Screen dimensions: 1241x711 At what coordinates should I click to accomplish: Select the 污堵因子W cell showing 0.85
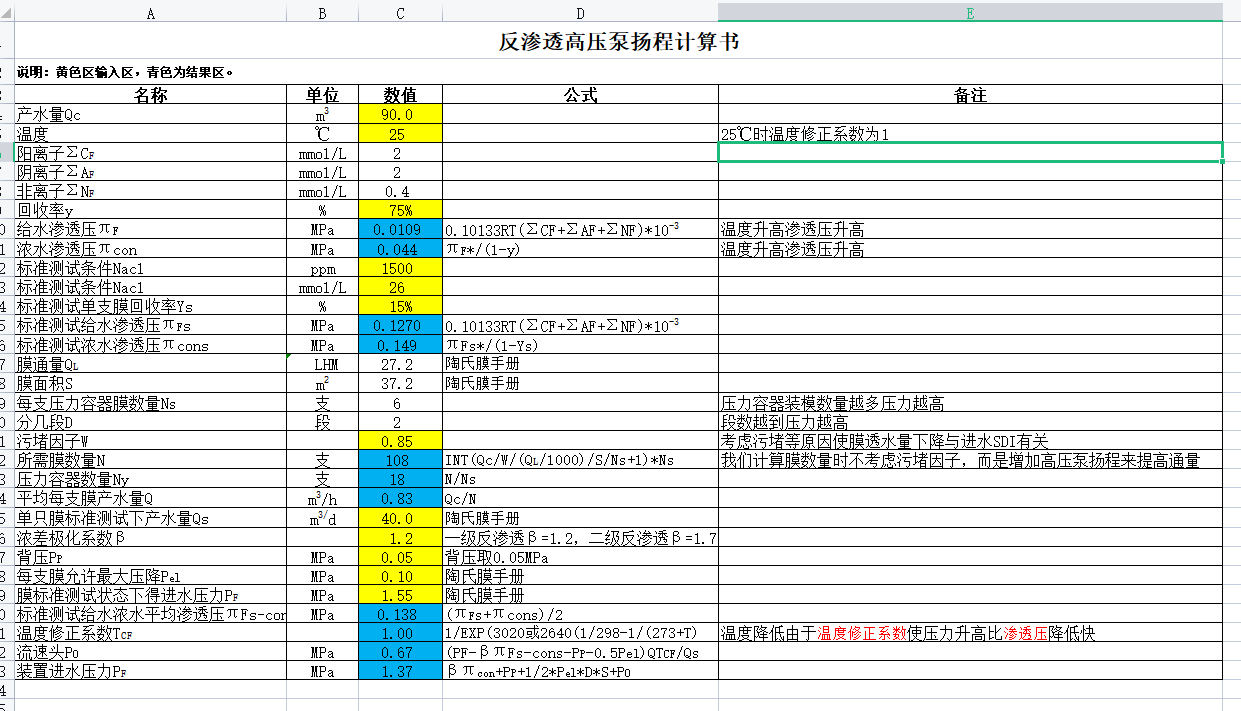(399, 440)
